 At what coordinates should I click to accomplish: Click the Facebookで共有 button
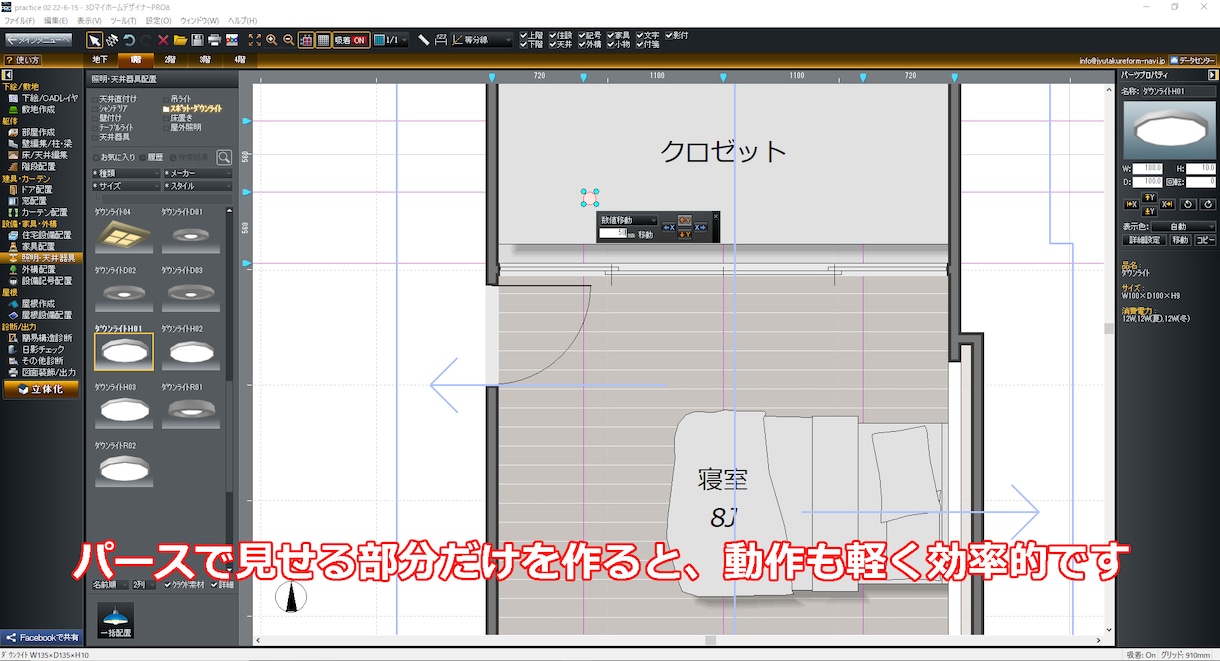coord(40,637)
